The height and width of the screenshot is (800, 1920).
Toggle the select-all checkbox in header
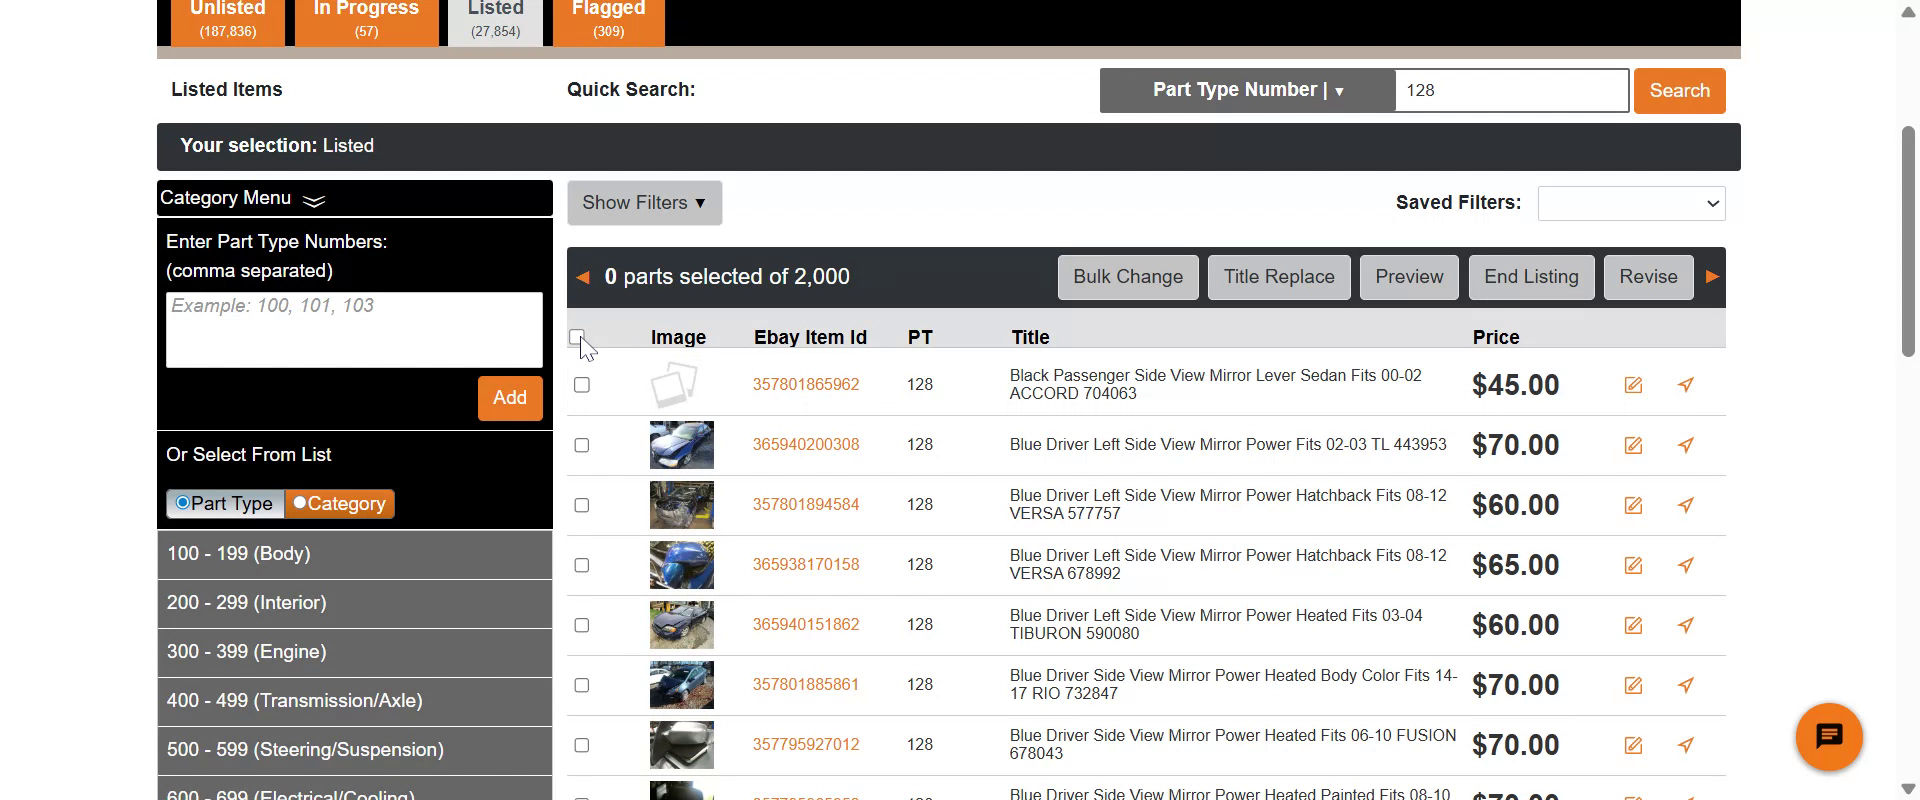(576, 337)
